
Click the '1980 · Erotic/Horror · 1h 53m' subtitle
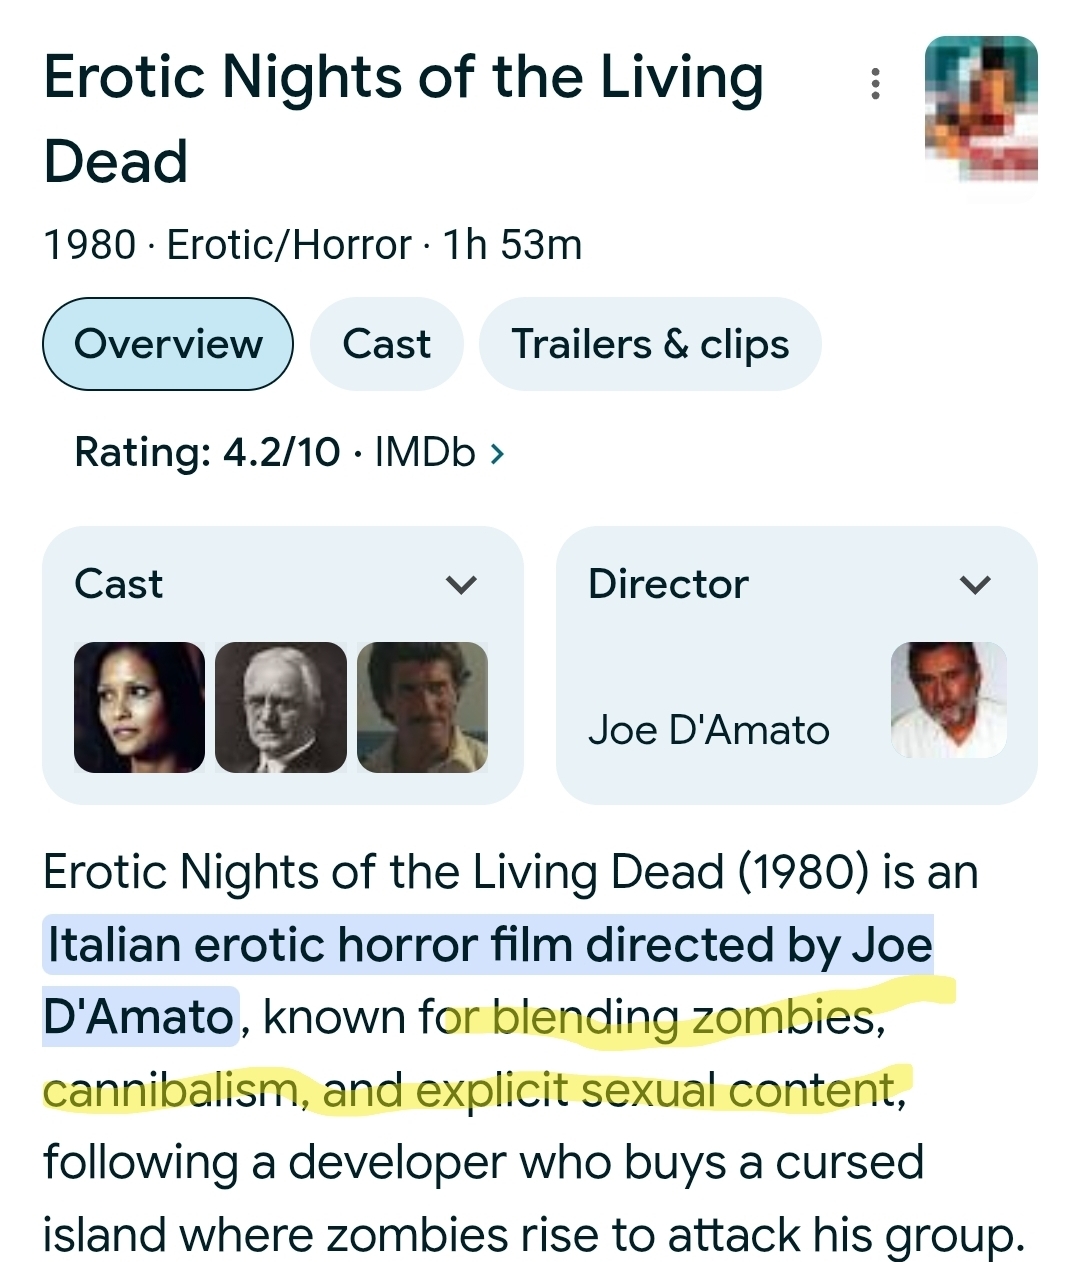point(312,245)
